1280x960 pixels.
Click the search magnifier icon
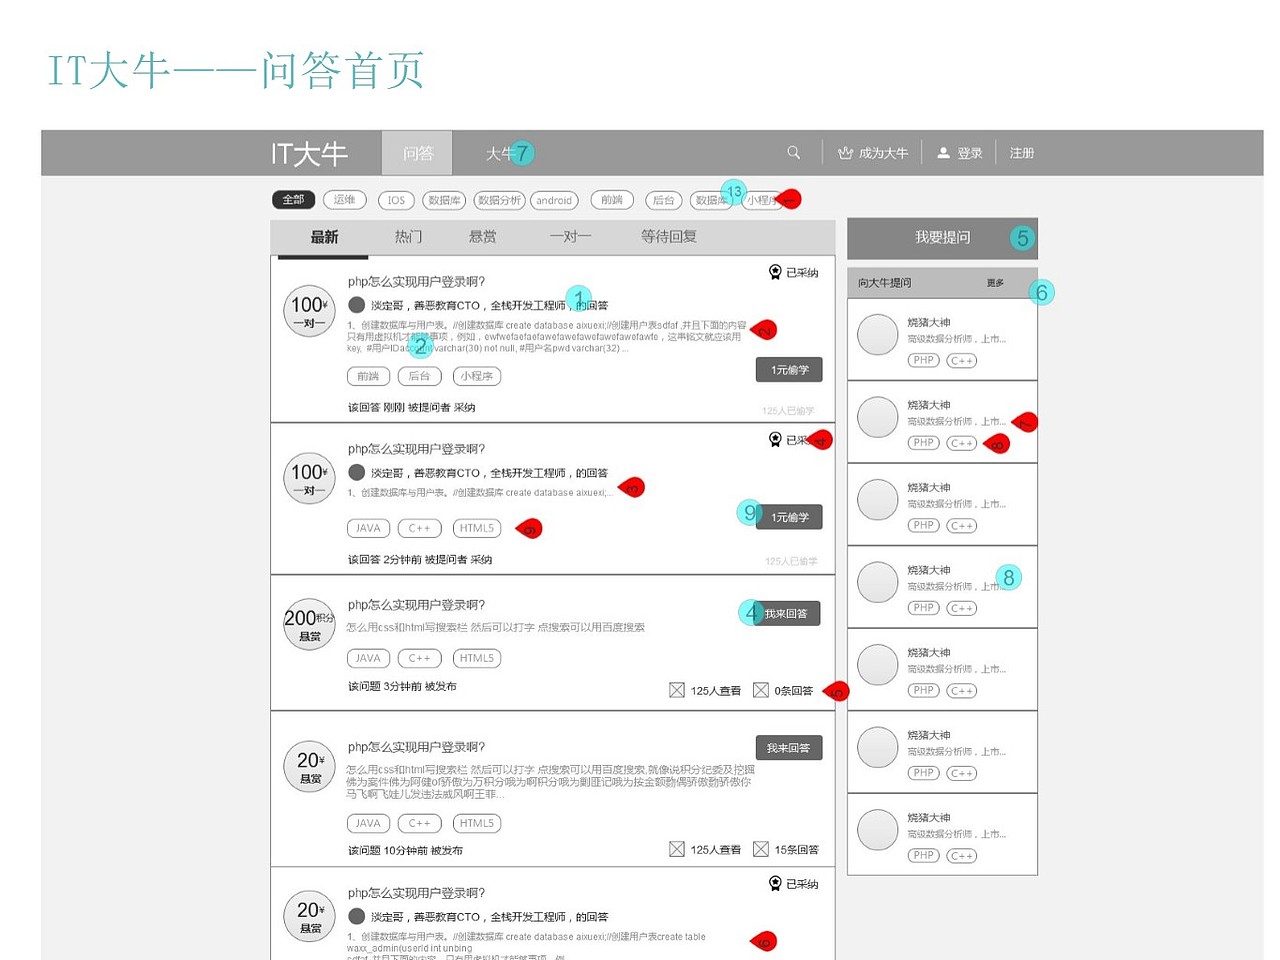coord(793,152)
